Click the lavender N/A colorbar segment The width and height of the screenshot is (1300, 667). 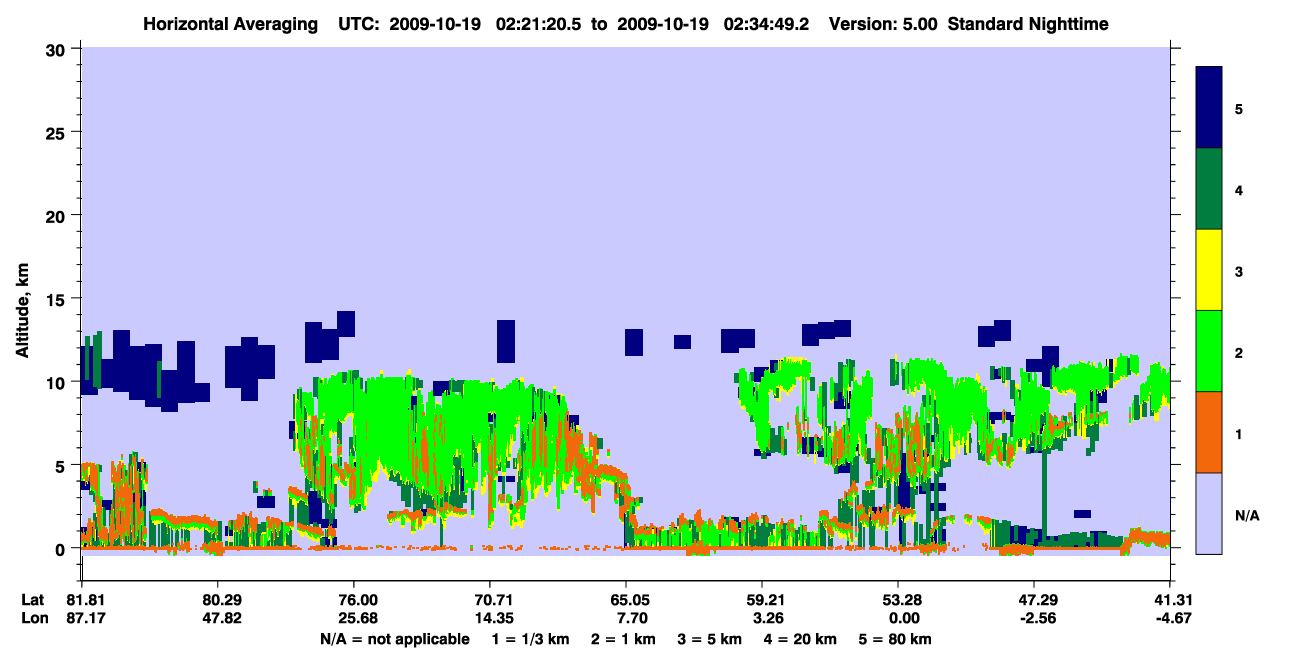click(1209, 513)
